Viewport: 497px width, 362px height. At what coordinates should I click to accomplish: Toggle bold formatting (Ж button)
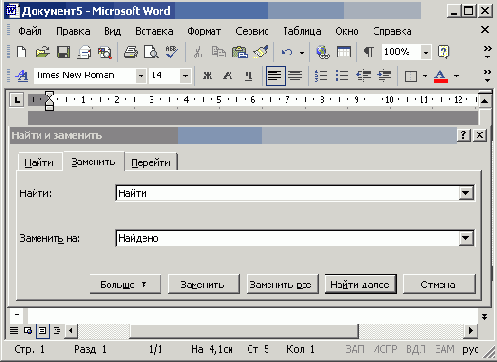click(x=207, y=76)
